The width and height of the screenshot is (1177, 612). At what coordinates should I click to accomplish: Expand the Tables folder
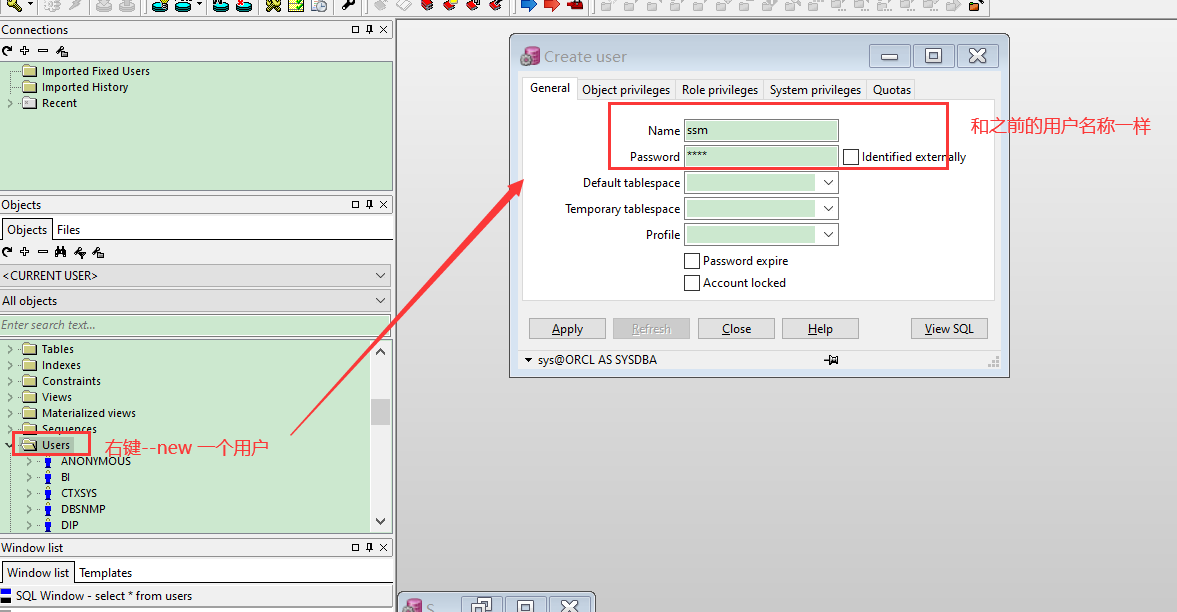tap(10, 348)
